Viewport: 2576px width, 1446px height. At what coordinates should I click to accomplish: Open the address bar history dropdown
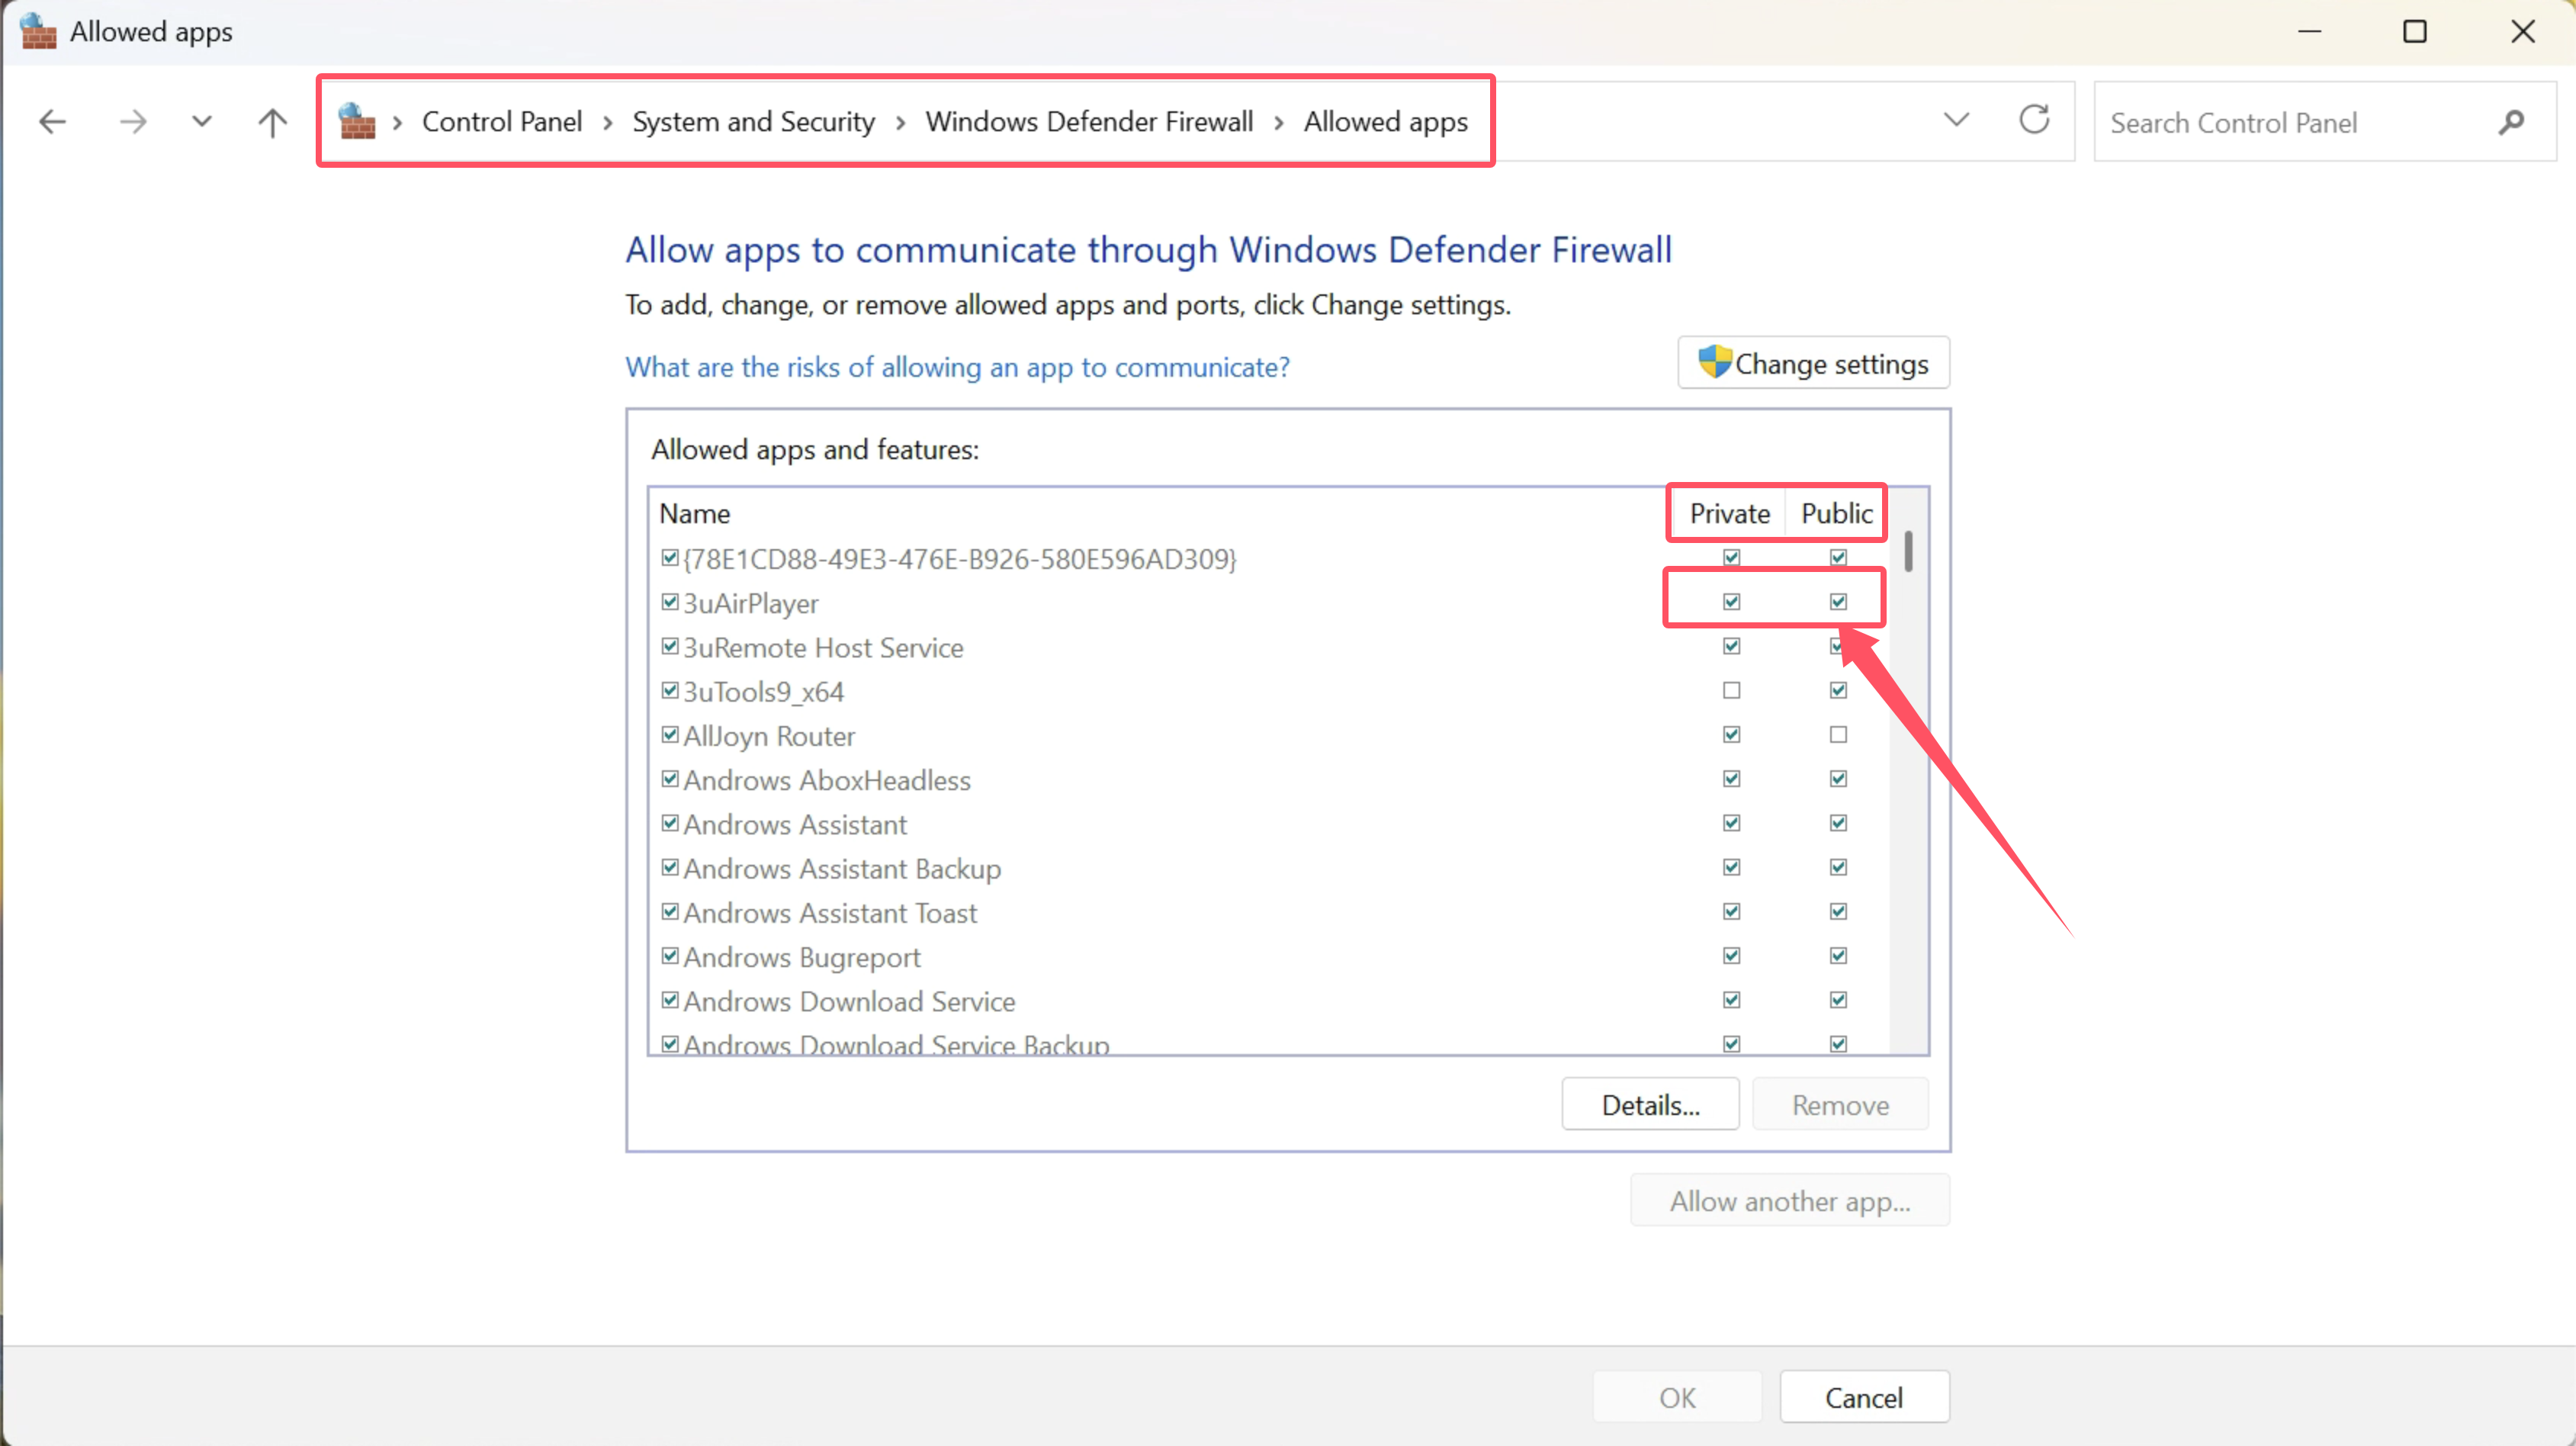(1956, 120)
